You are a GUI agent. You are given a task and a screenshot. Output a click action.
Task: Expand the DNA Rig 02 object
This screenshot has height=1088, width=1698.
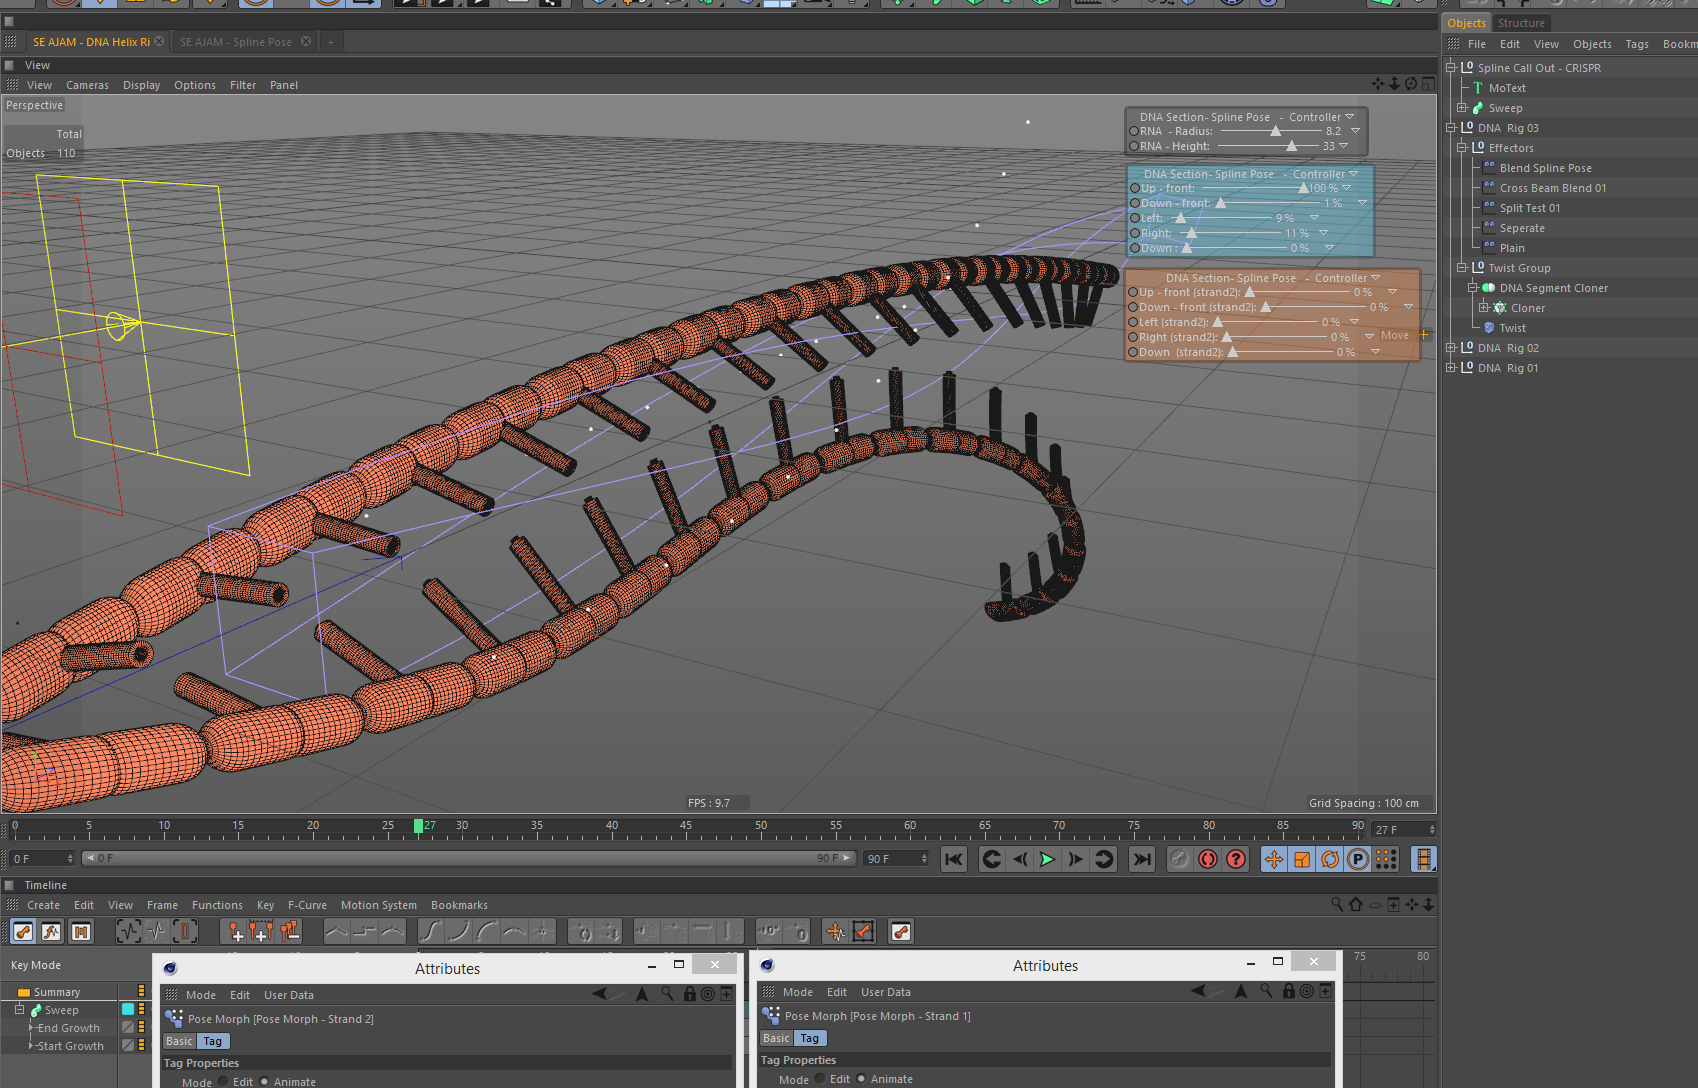point(1451,348)
